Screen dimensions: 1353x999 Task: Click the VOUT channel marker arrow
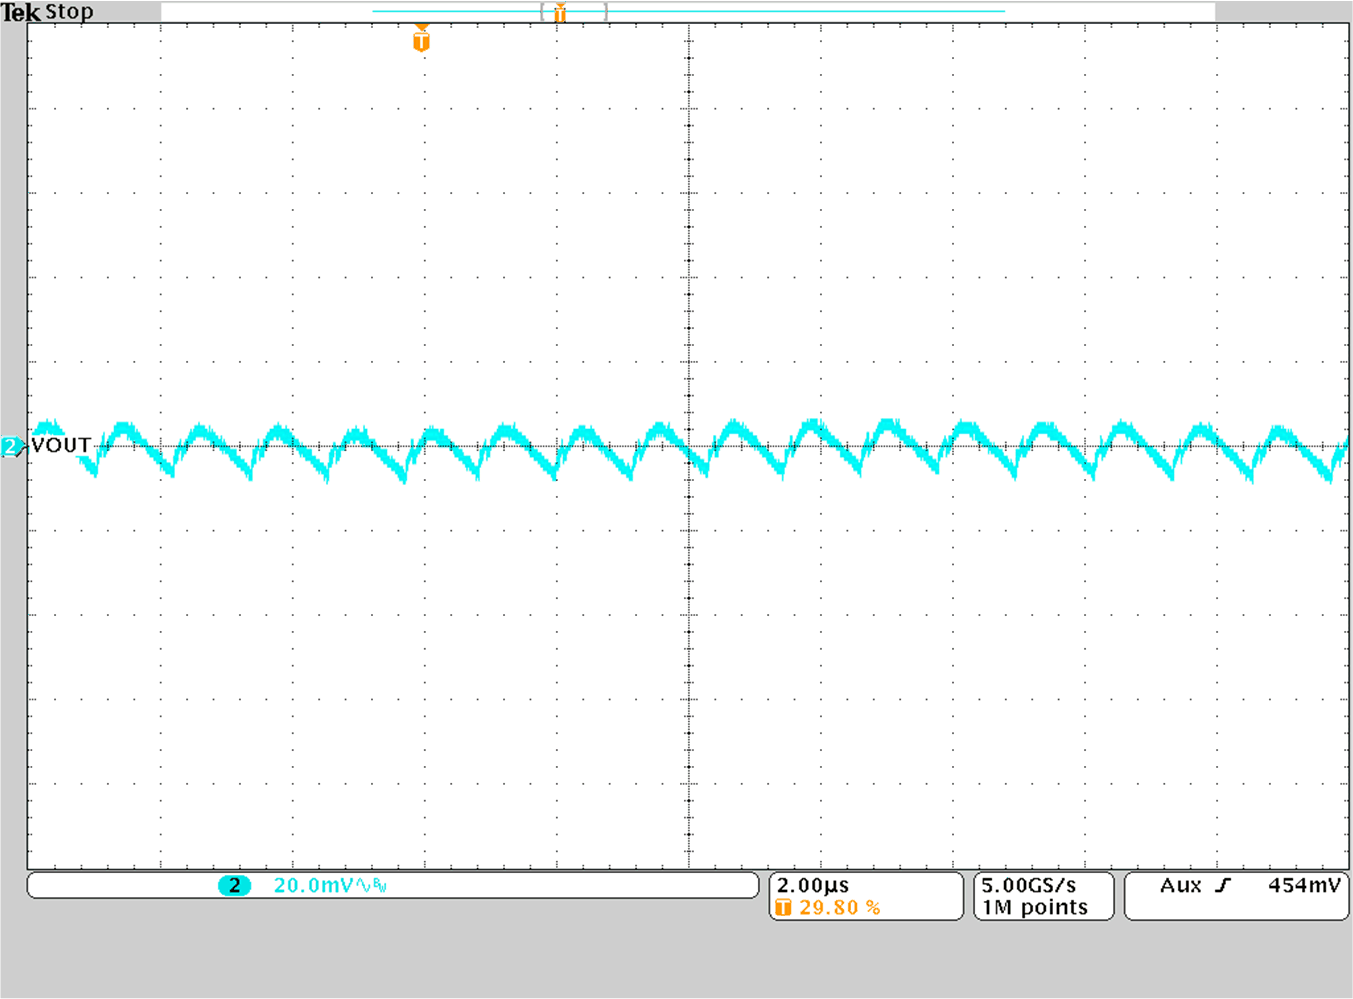click(x=9, y=446)
